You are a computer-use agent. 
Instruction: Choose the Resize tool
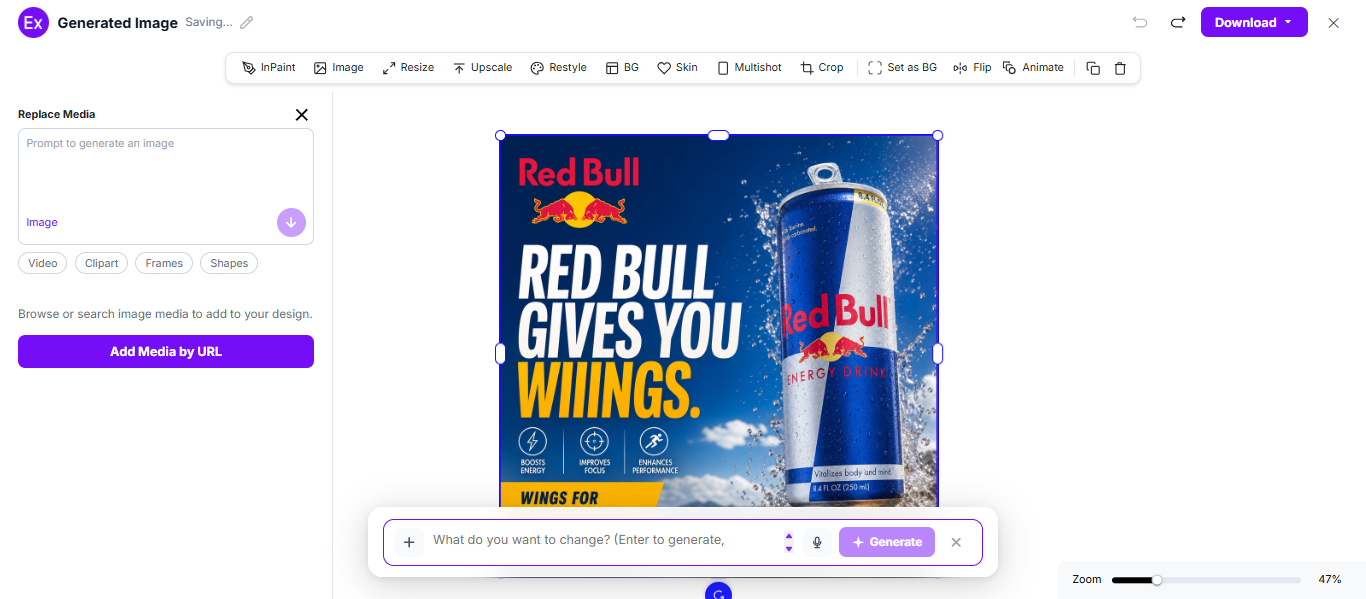[408, 68]
